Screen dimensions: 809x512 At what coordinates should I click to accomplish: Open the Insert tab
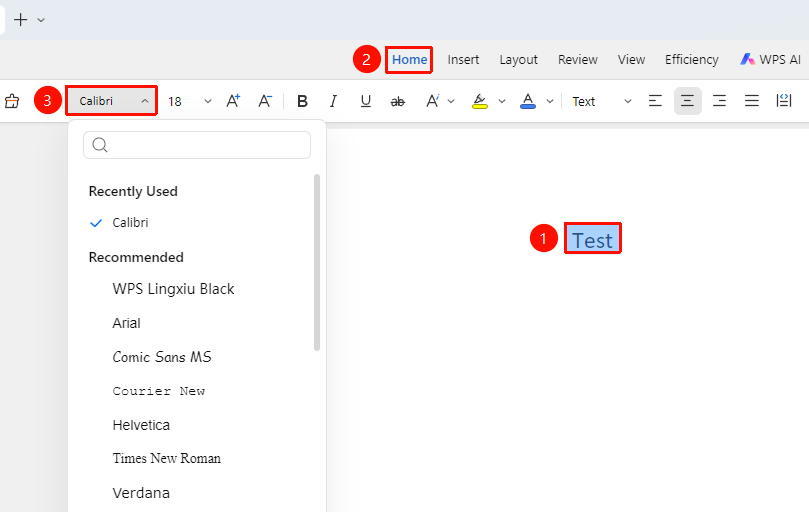click(463, 60)
